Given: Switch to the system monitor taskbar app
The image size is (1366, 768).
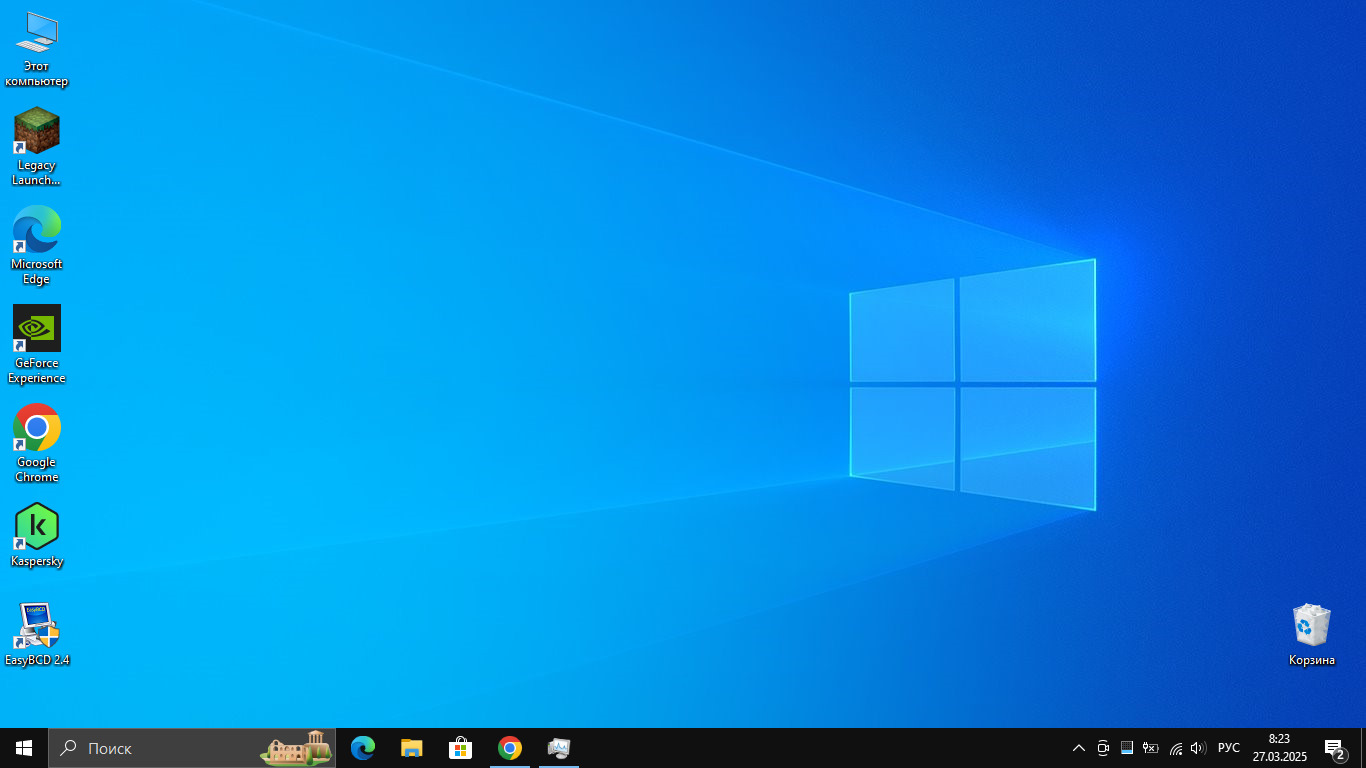Looking at the screenshot, I should point(559,748).
